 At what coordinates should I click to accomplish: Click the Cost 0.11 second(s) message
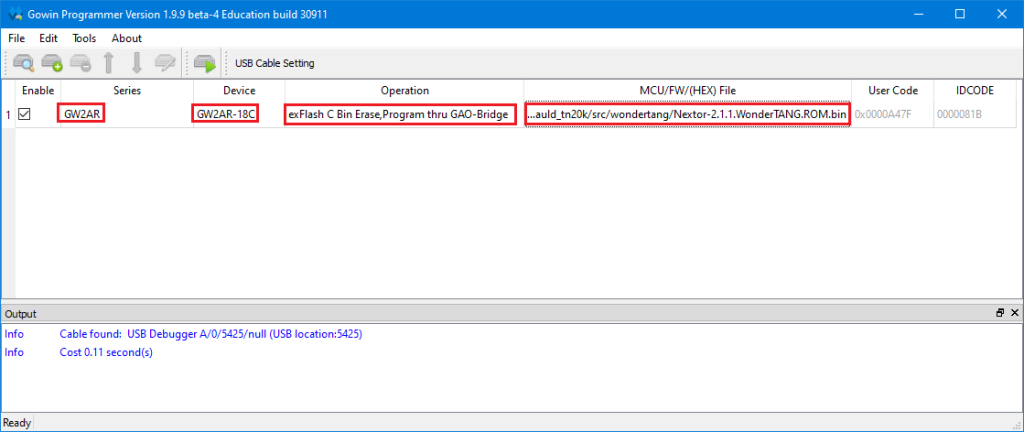tap(106, 352)
